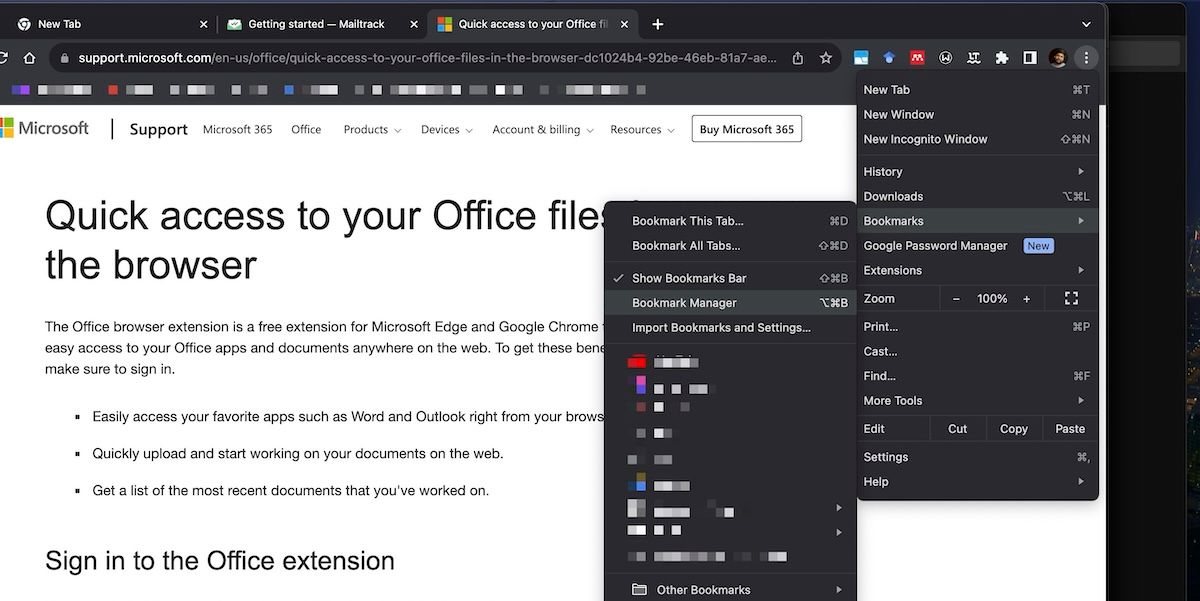Enter full screen via Zoom row icon

1071,298
